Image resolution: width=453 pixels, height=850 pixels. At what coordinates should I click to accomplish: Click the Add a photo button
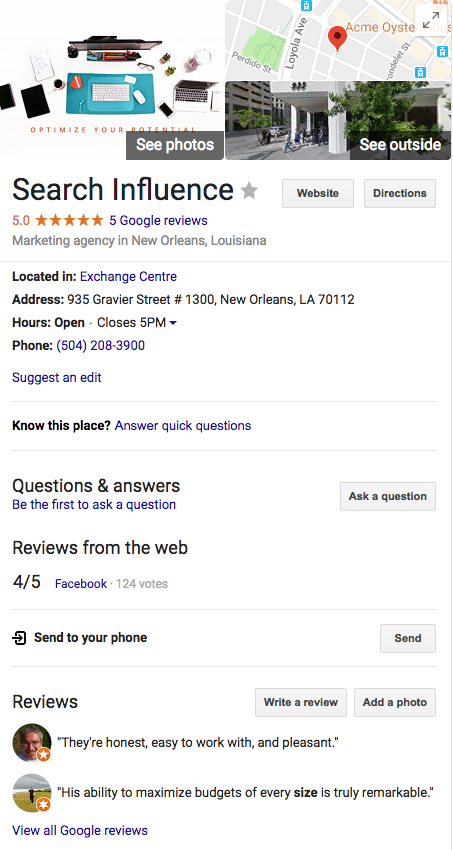[395, 703]
